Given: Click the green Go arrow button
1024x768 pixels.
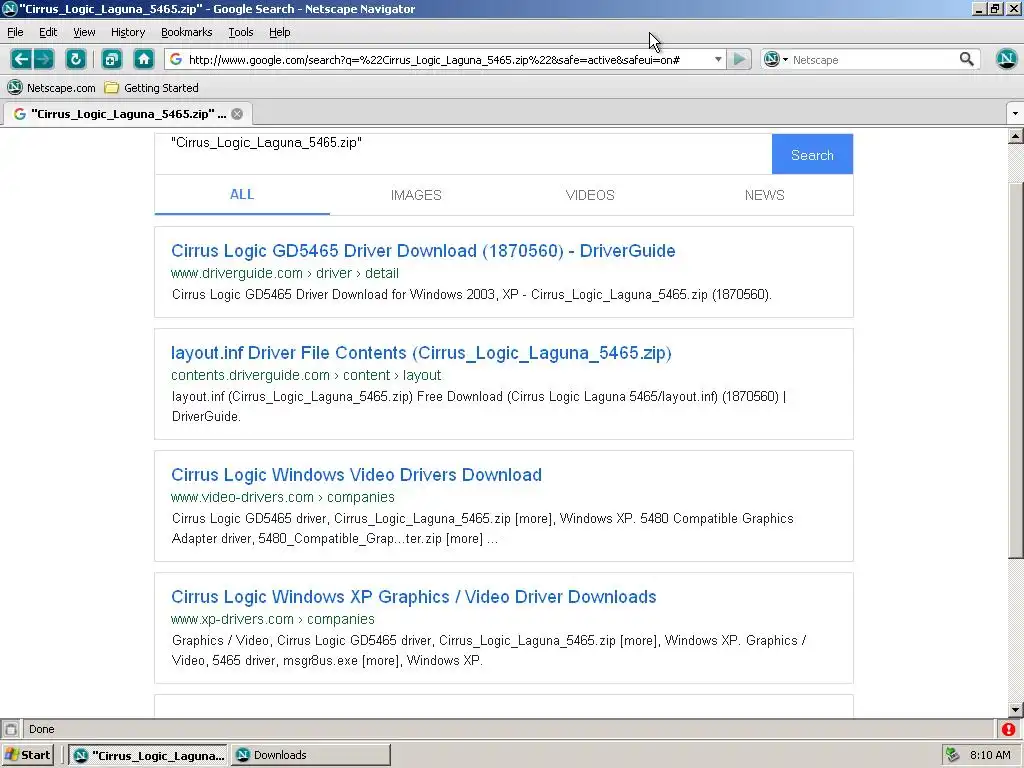Looking at the screenshot, I should coord(739,59).
